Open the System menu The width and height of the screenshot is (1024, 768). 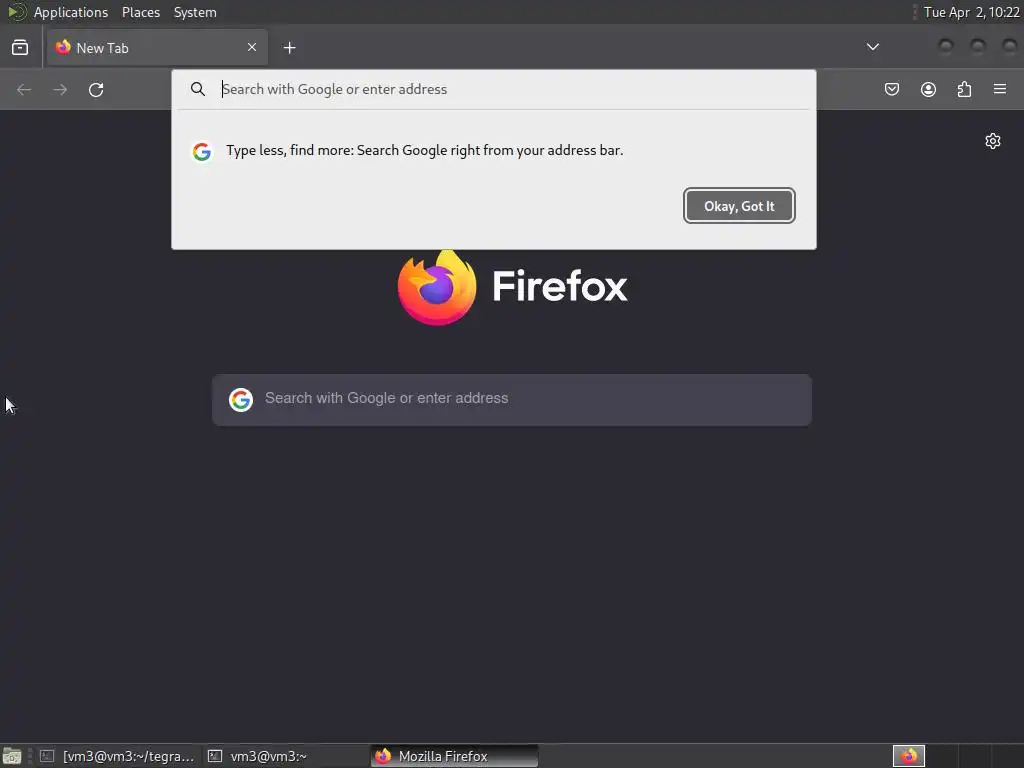[x=195, y=12]
